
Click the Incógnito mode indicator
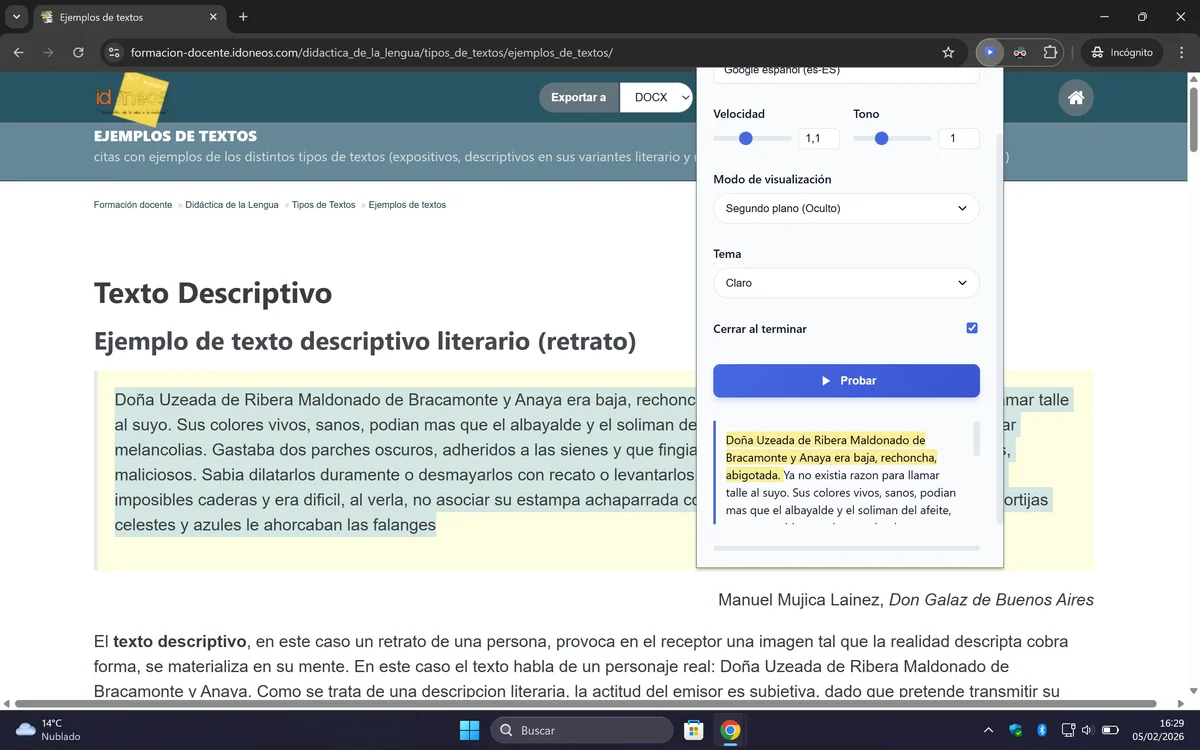[x=1121, y=52]
